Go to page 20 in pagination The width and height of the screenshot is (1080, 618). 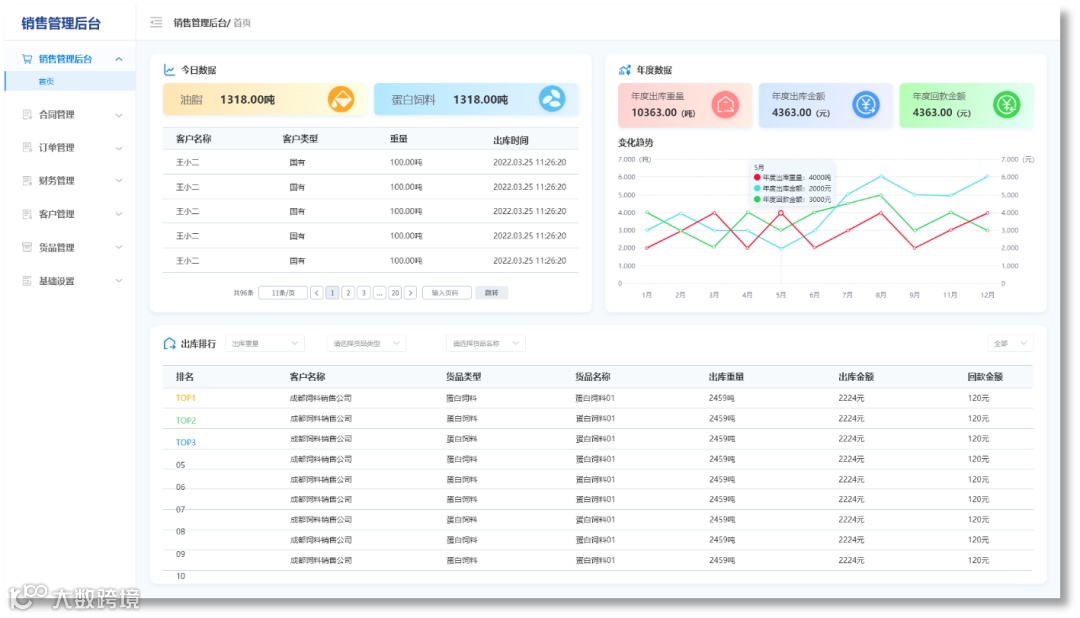point(395,293)
